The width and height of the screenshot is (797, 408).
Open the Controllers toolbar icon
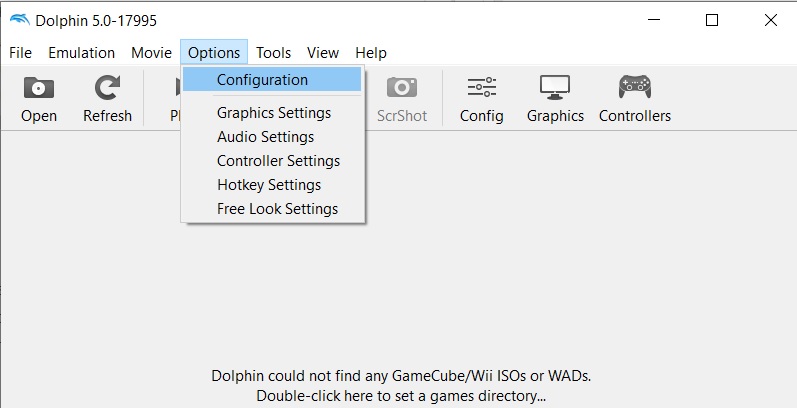[x=635, y=88]
